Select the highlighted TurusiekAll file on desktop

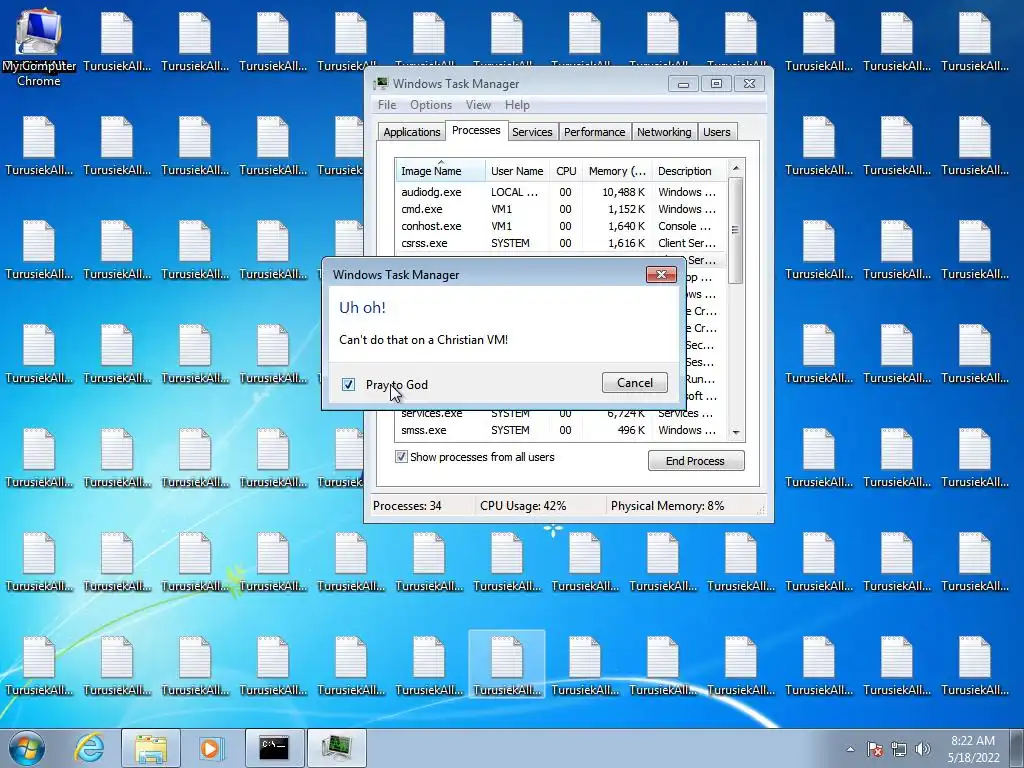point(507,664)
